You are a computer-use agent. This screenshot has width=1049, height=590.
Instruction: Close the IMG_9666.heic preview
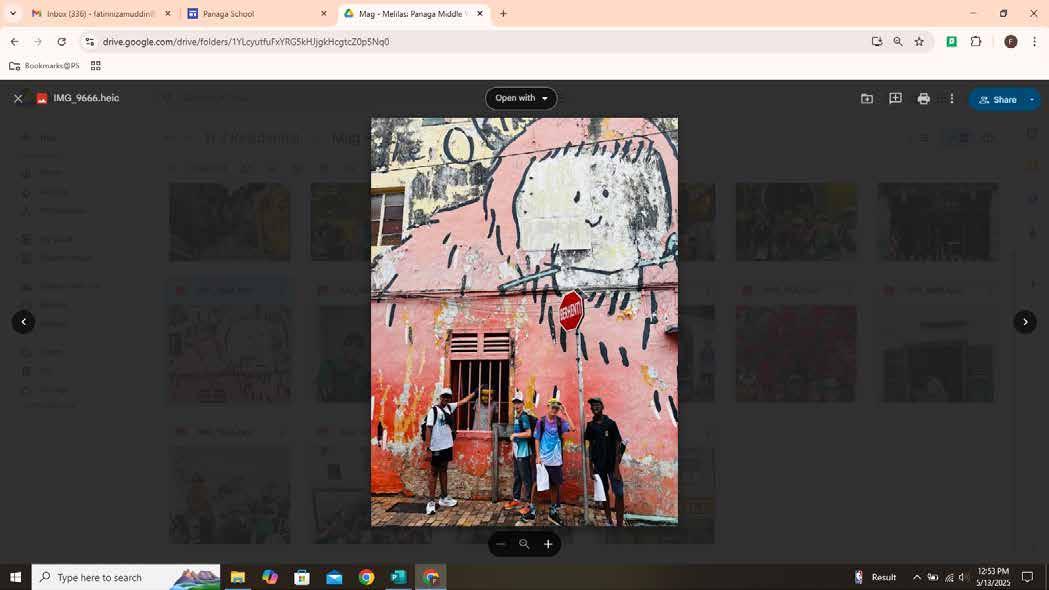tap(18, 98)
